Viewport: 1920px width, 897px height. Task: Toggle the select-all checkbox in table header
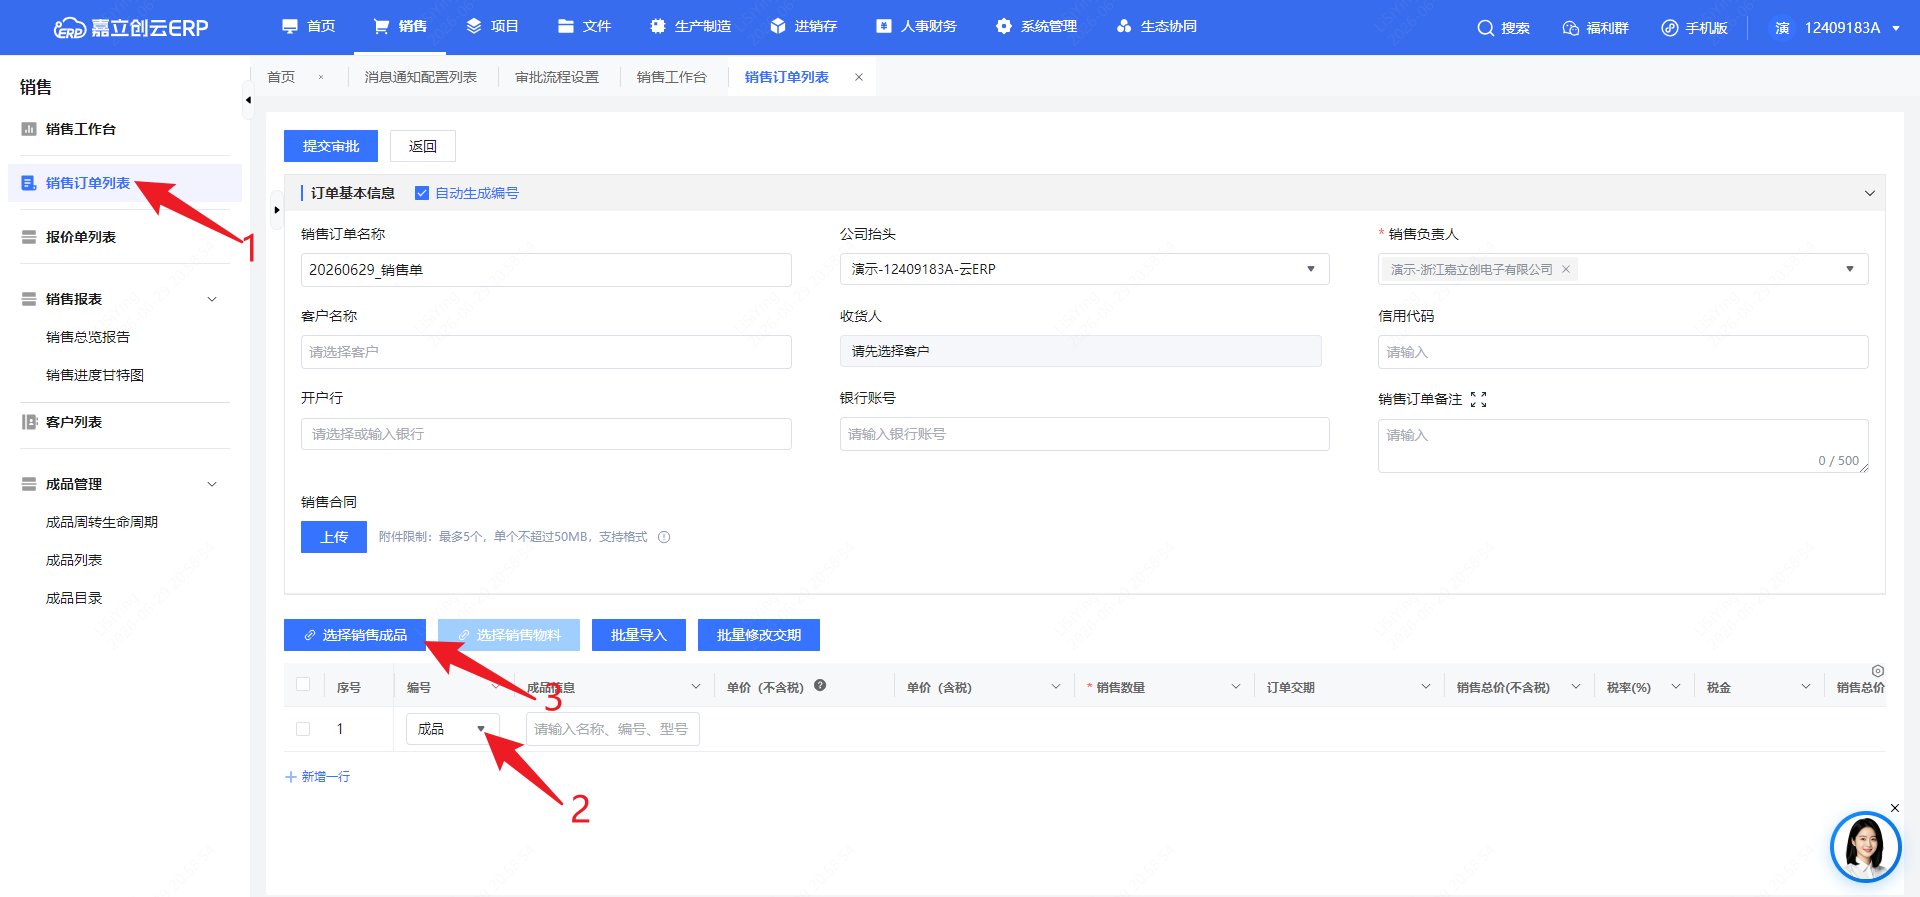[x=303, y=685]
